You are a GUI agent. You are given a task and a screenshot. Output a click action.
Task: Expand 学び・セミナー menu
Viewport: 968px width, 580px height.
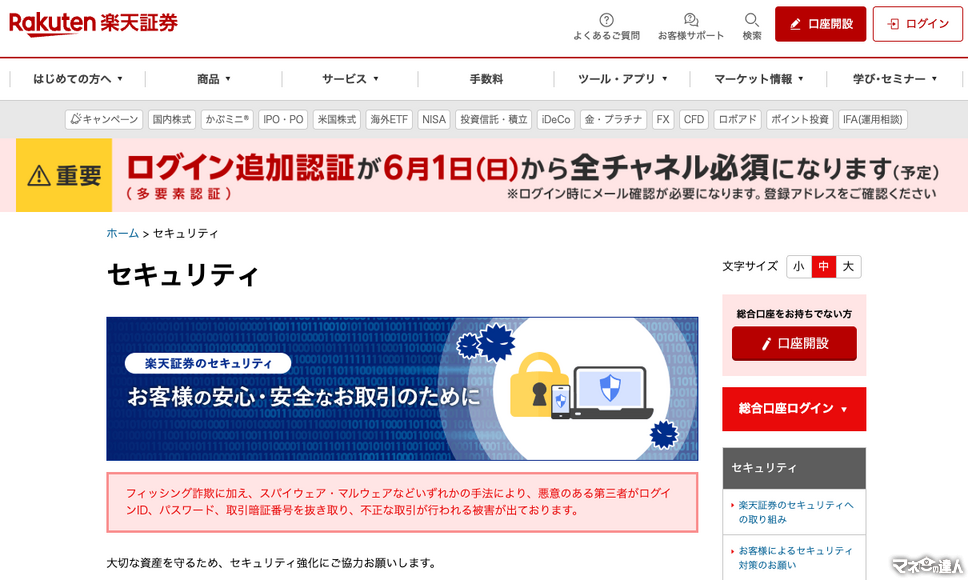coord(895,79)
